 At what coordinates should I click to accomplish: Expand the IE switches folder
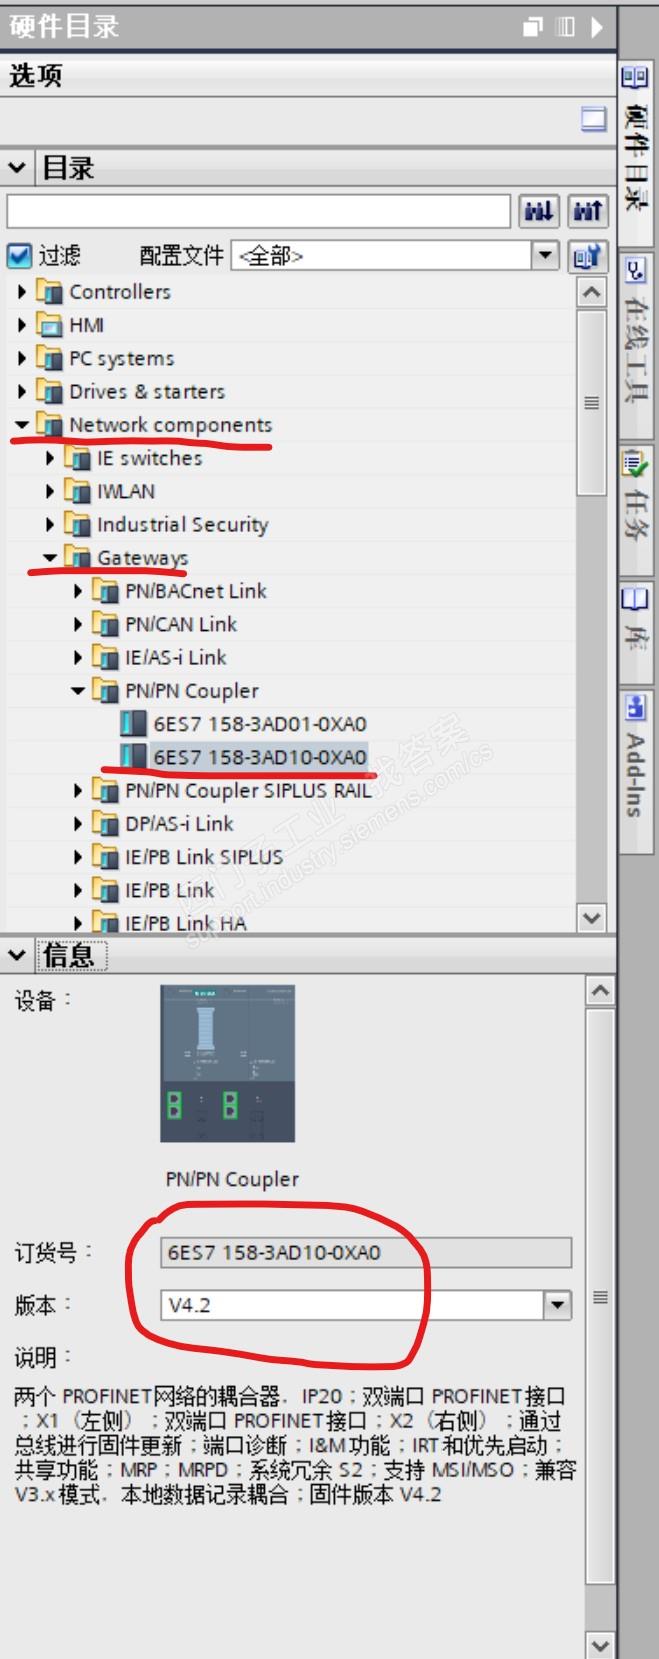coord(50,459)
